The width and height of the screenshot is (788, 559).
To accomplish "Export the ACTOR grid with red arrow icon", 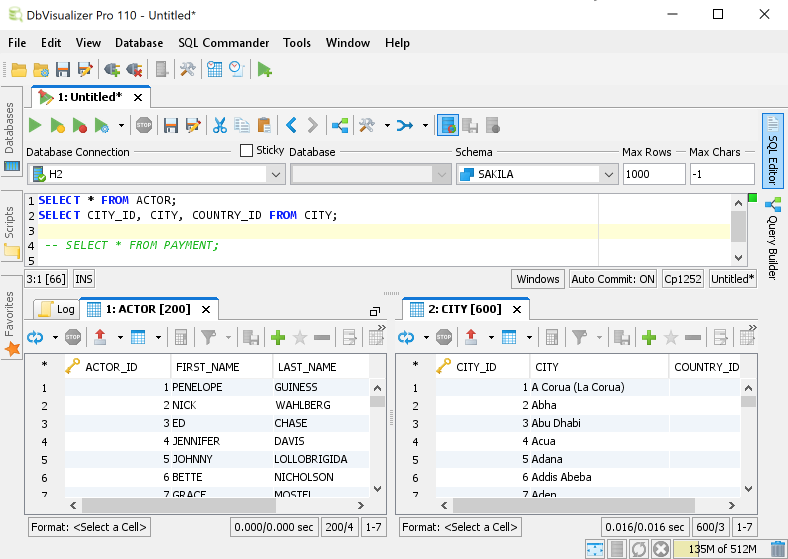I will pos(100,337).
